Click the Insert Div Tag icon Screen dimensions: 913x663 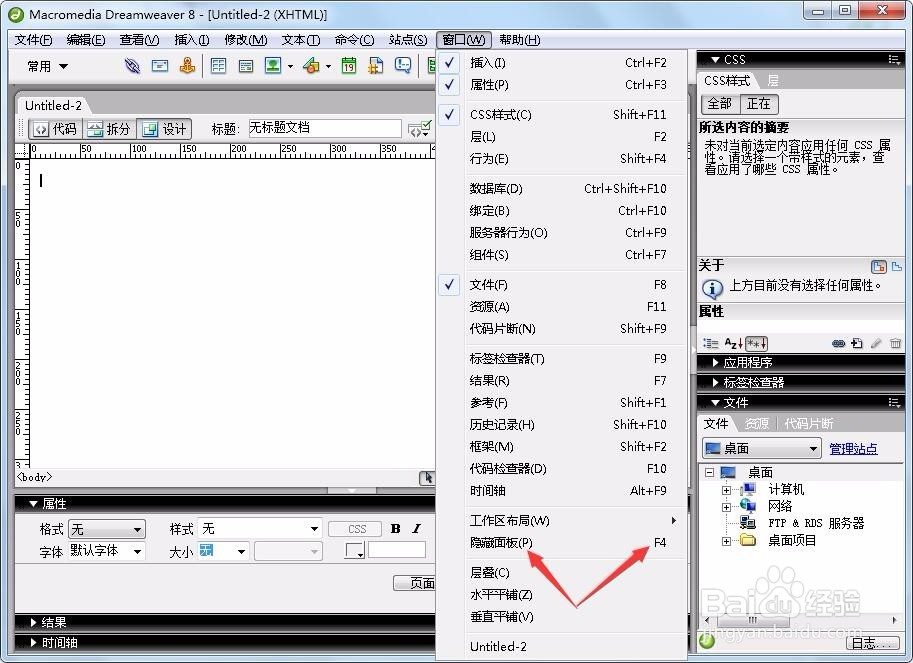[x=246, y=66]
